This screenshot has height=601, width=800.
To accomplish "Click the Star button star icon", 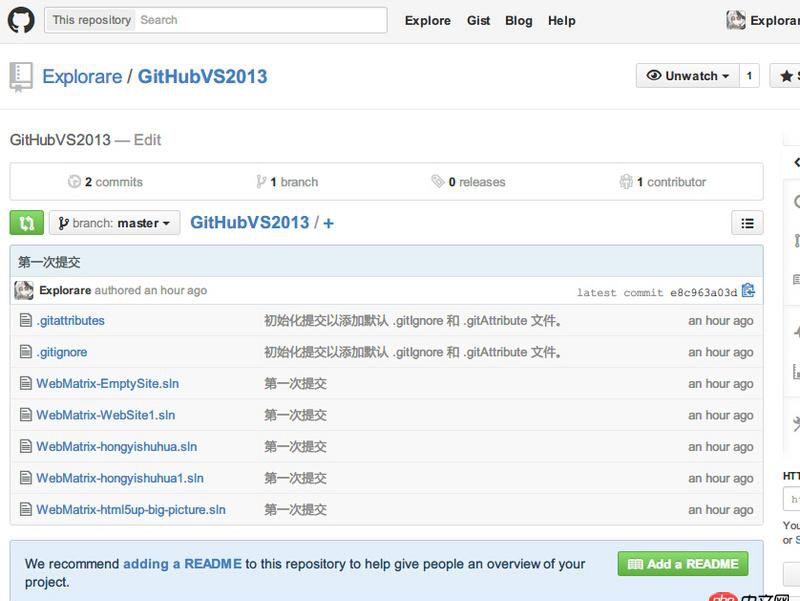I will coord(786,76).
